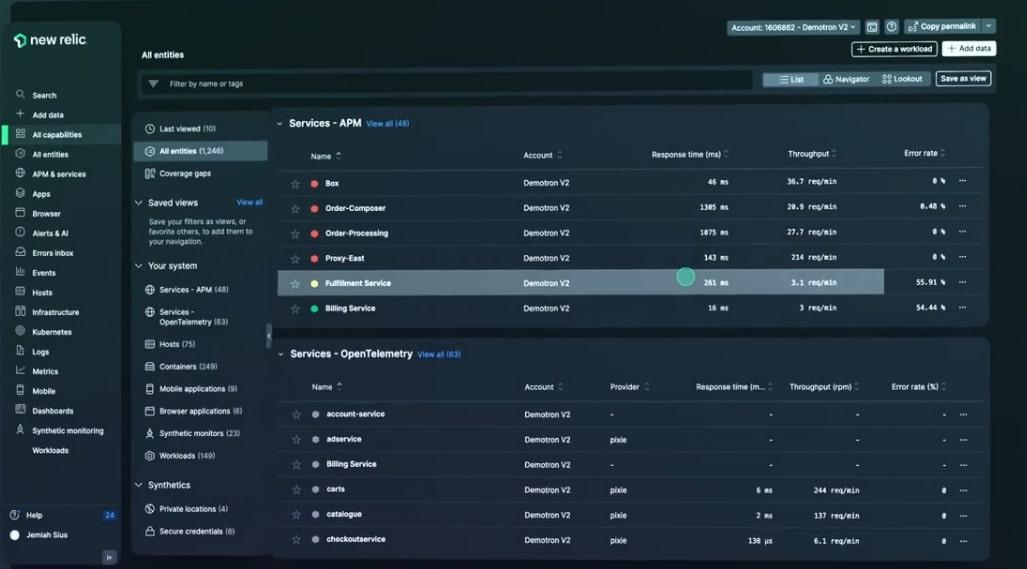The image size is (1027, 569).
Task: Star the Proxy-East service
Action: [295, 259]
